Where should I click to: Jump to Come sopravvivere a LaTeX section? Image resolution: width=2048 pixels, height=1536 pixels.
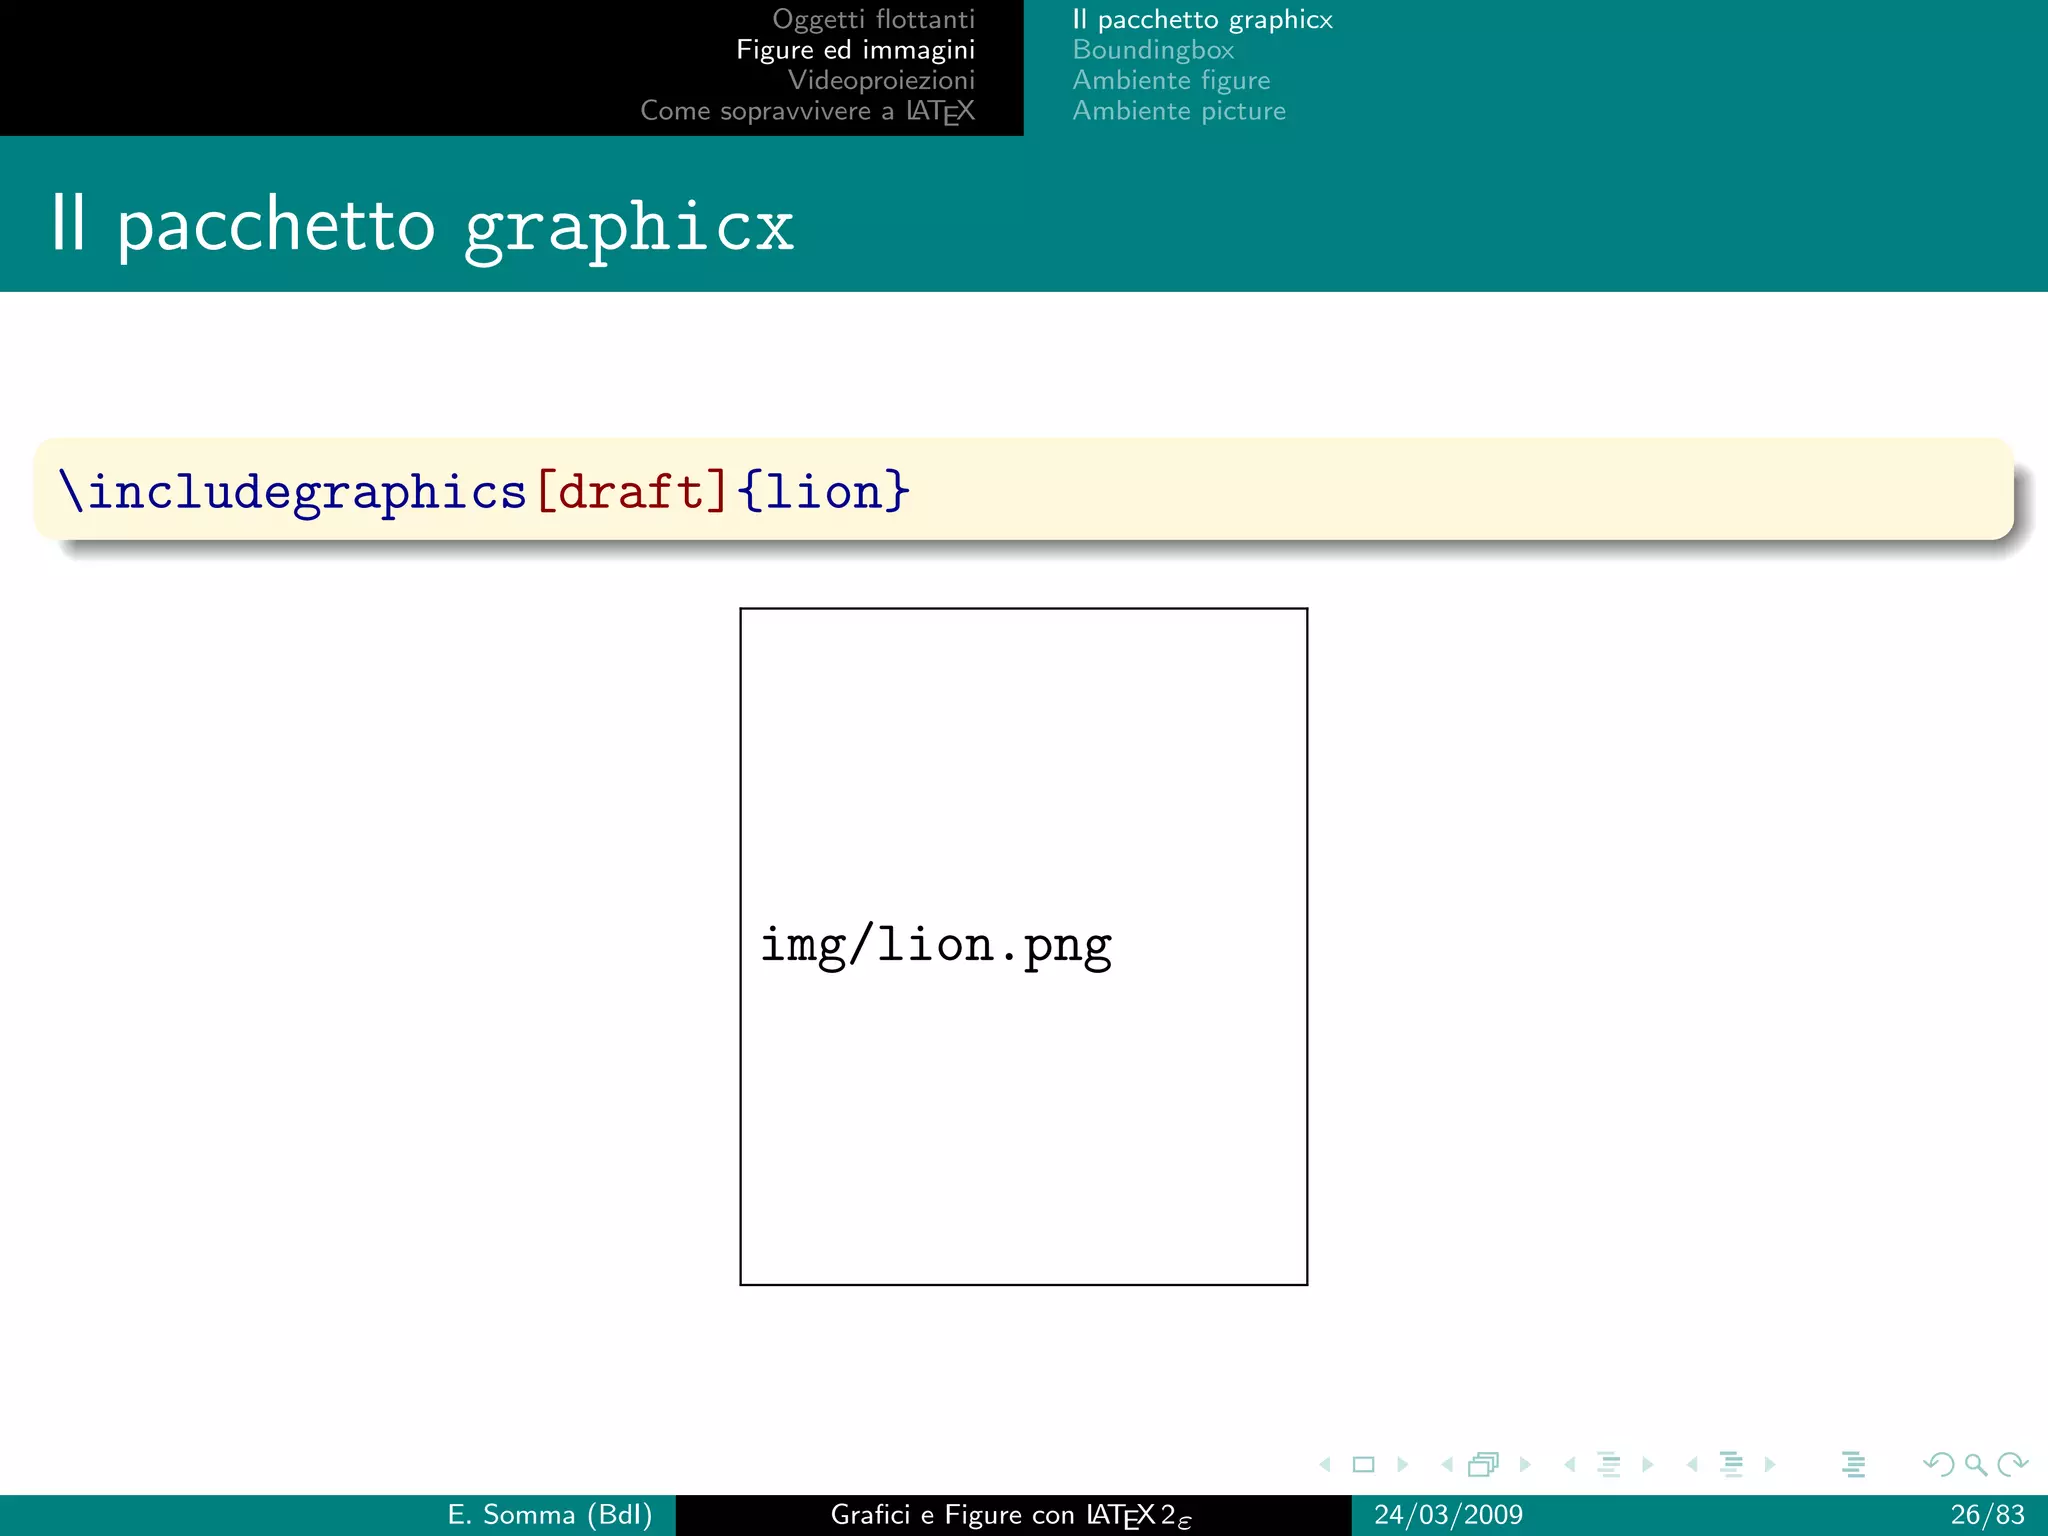point(807,111)
